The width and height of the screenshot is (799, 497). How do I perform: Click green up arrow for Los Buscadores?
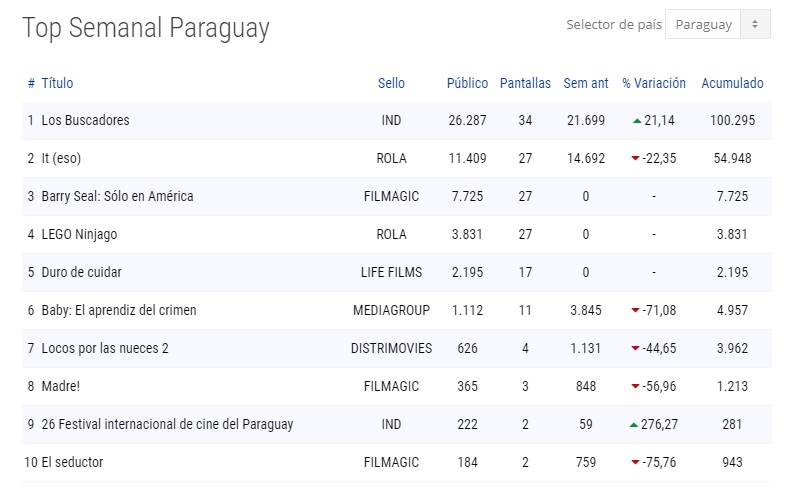(x=636, y=121)
